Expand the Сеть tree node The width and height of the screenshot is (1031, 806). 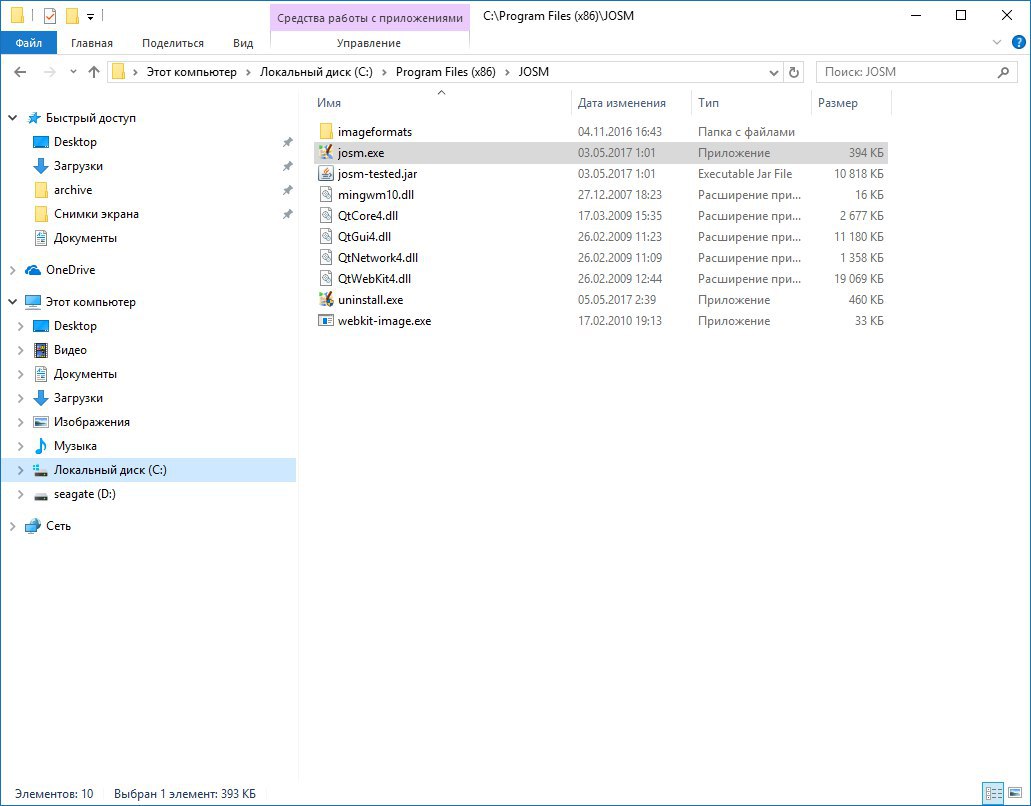point(12,526)
